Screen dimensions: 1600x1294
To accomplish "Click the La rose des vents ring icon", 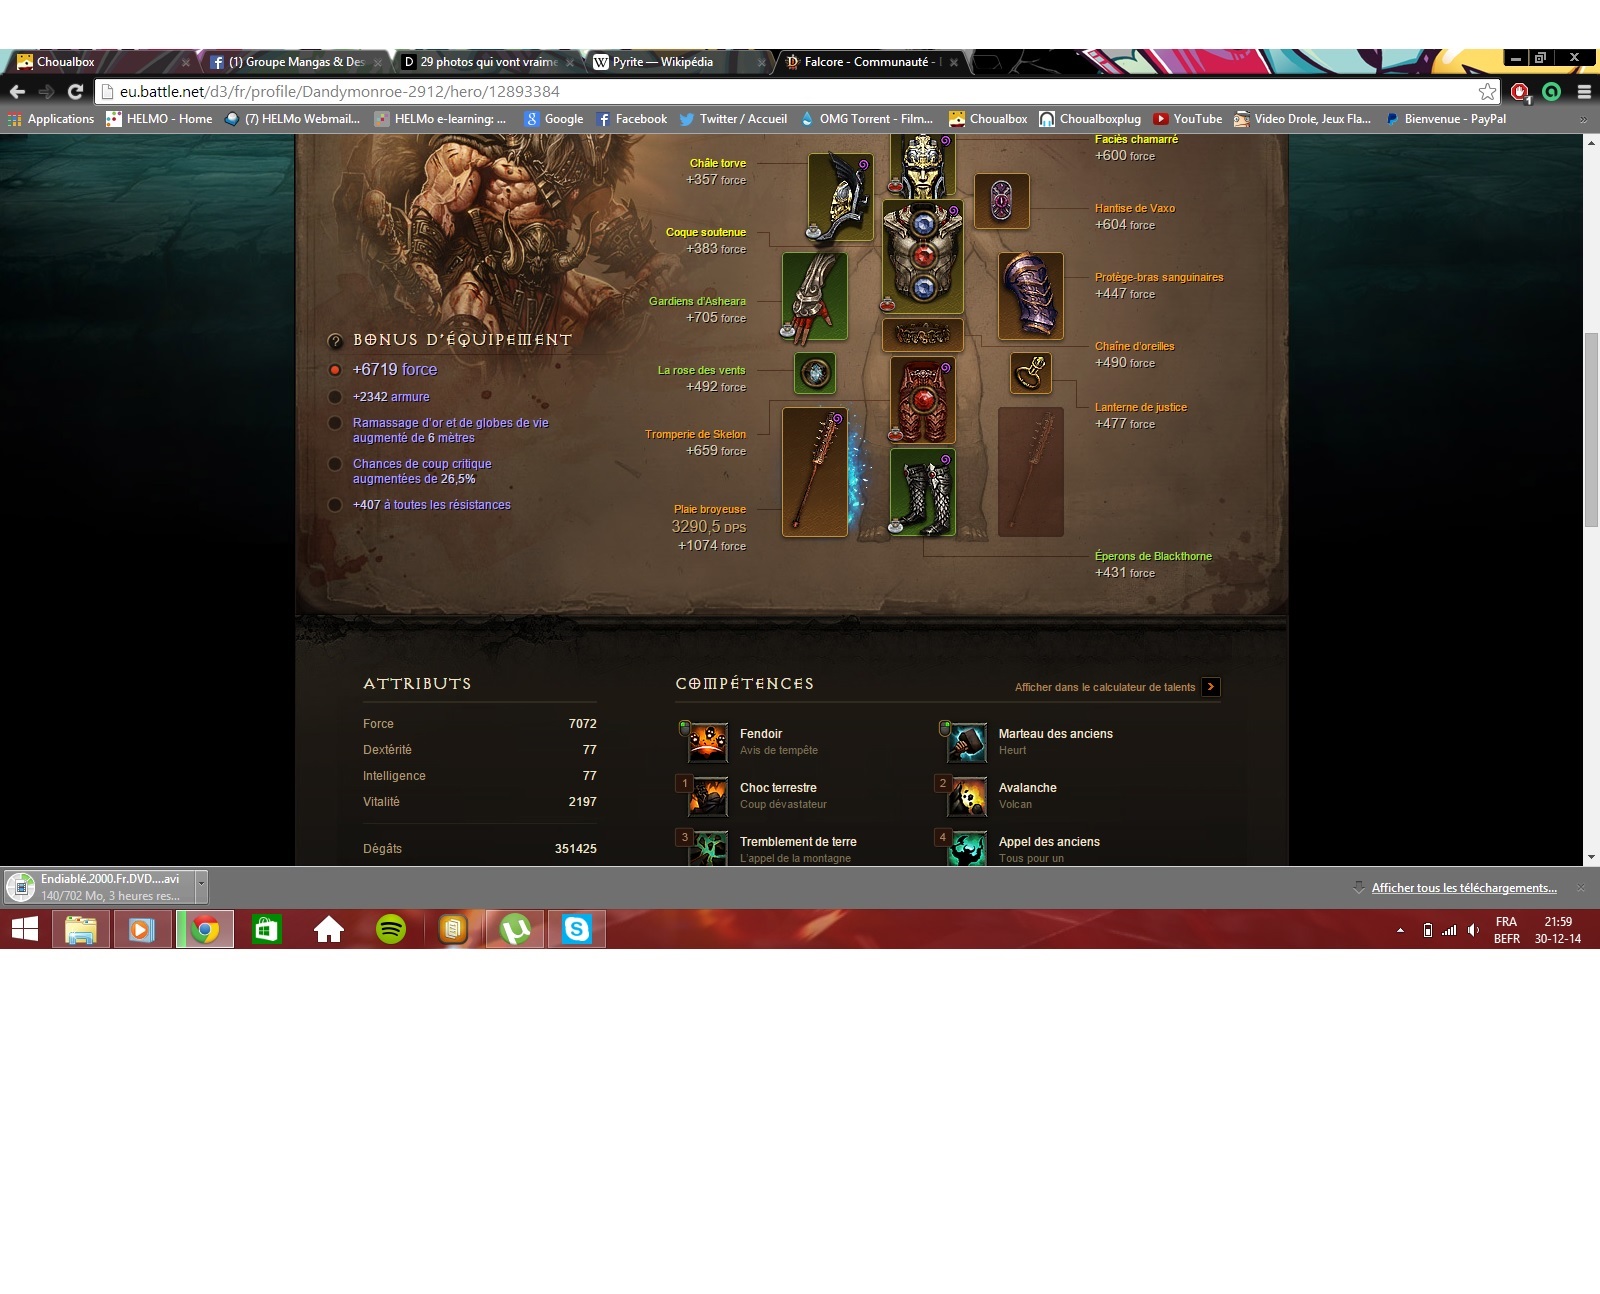I will click(815, 373).
